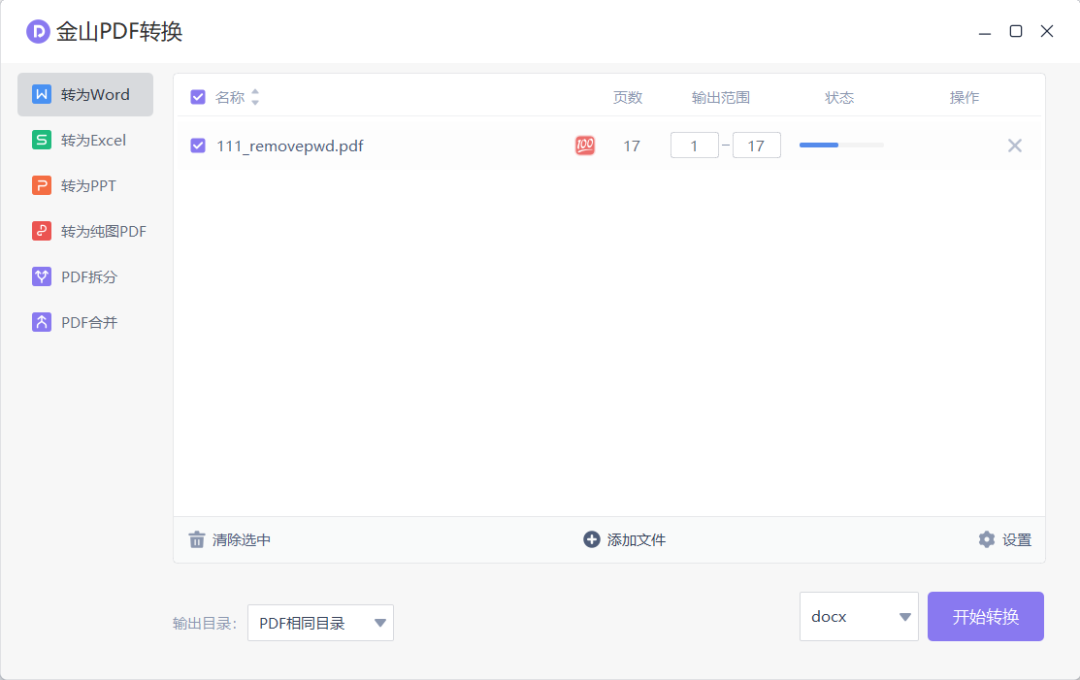Click the 状态 column header

(x=840, y=98)
